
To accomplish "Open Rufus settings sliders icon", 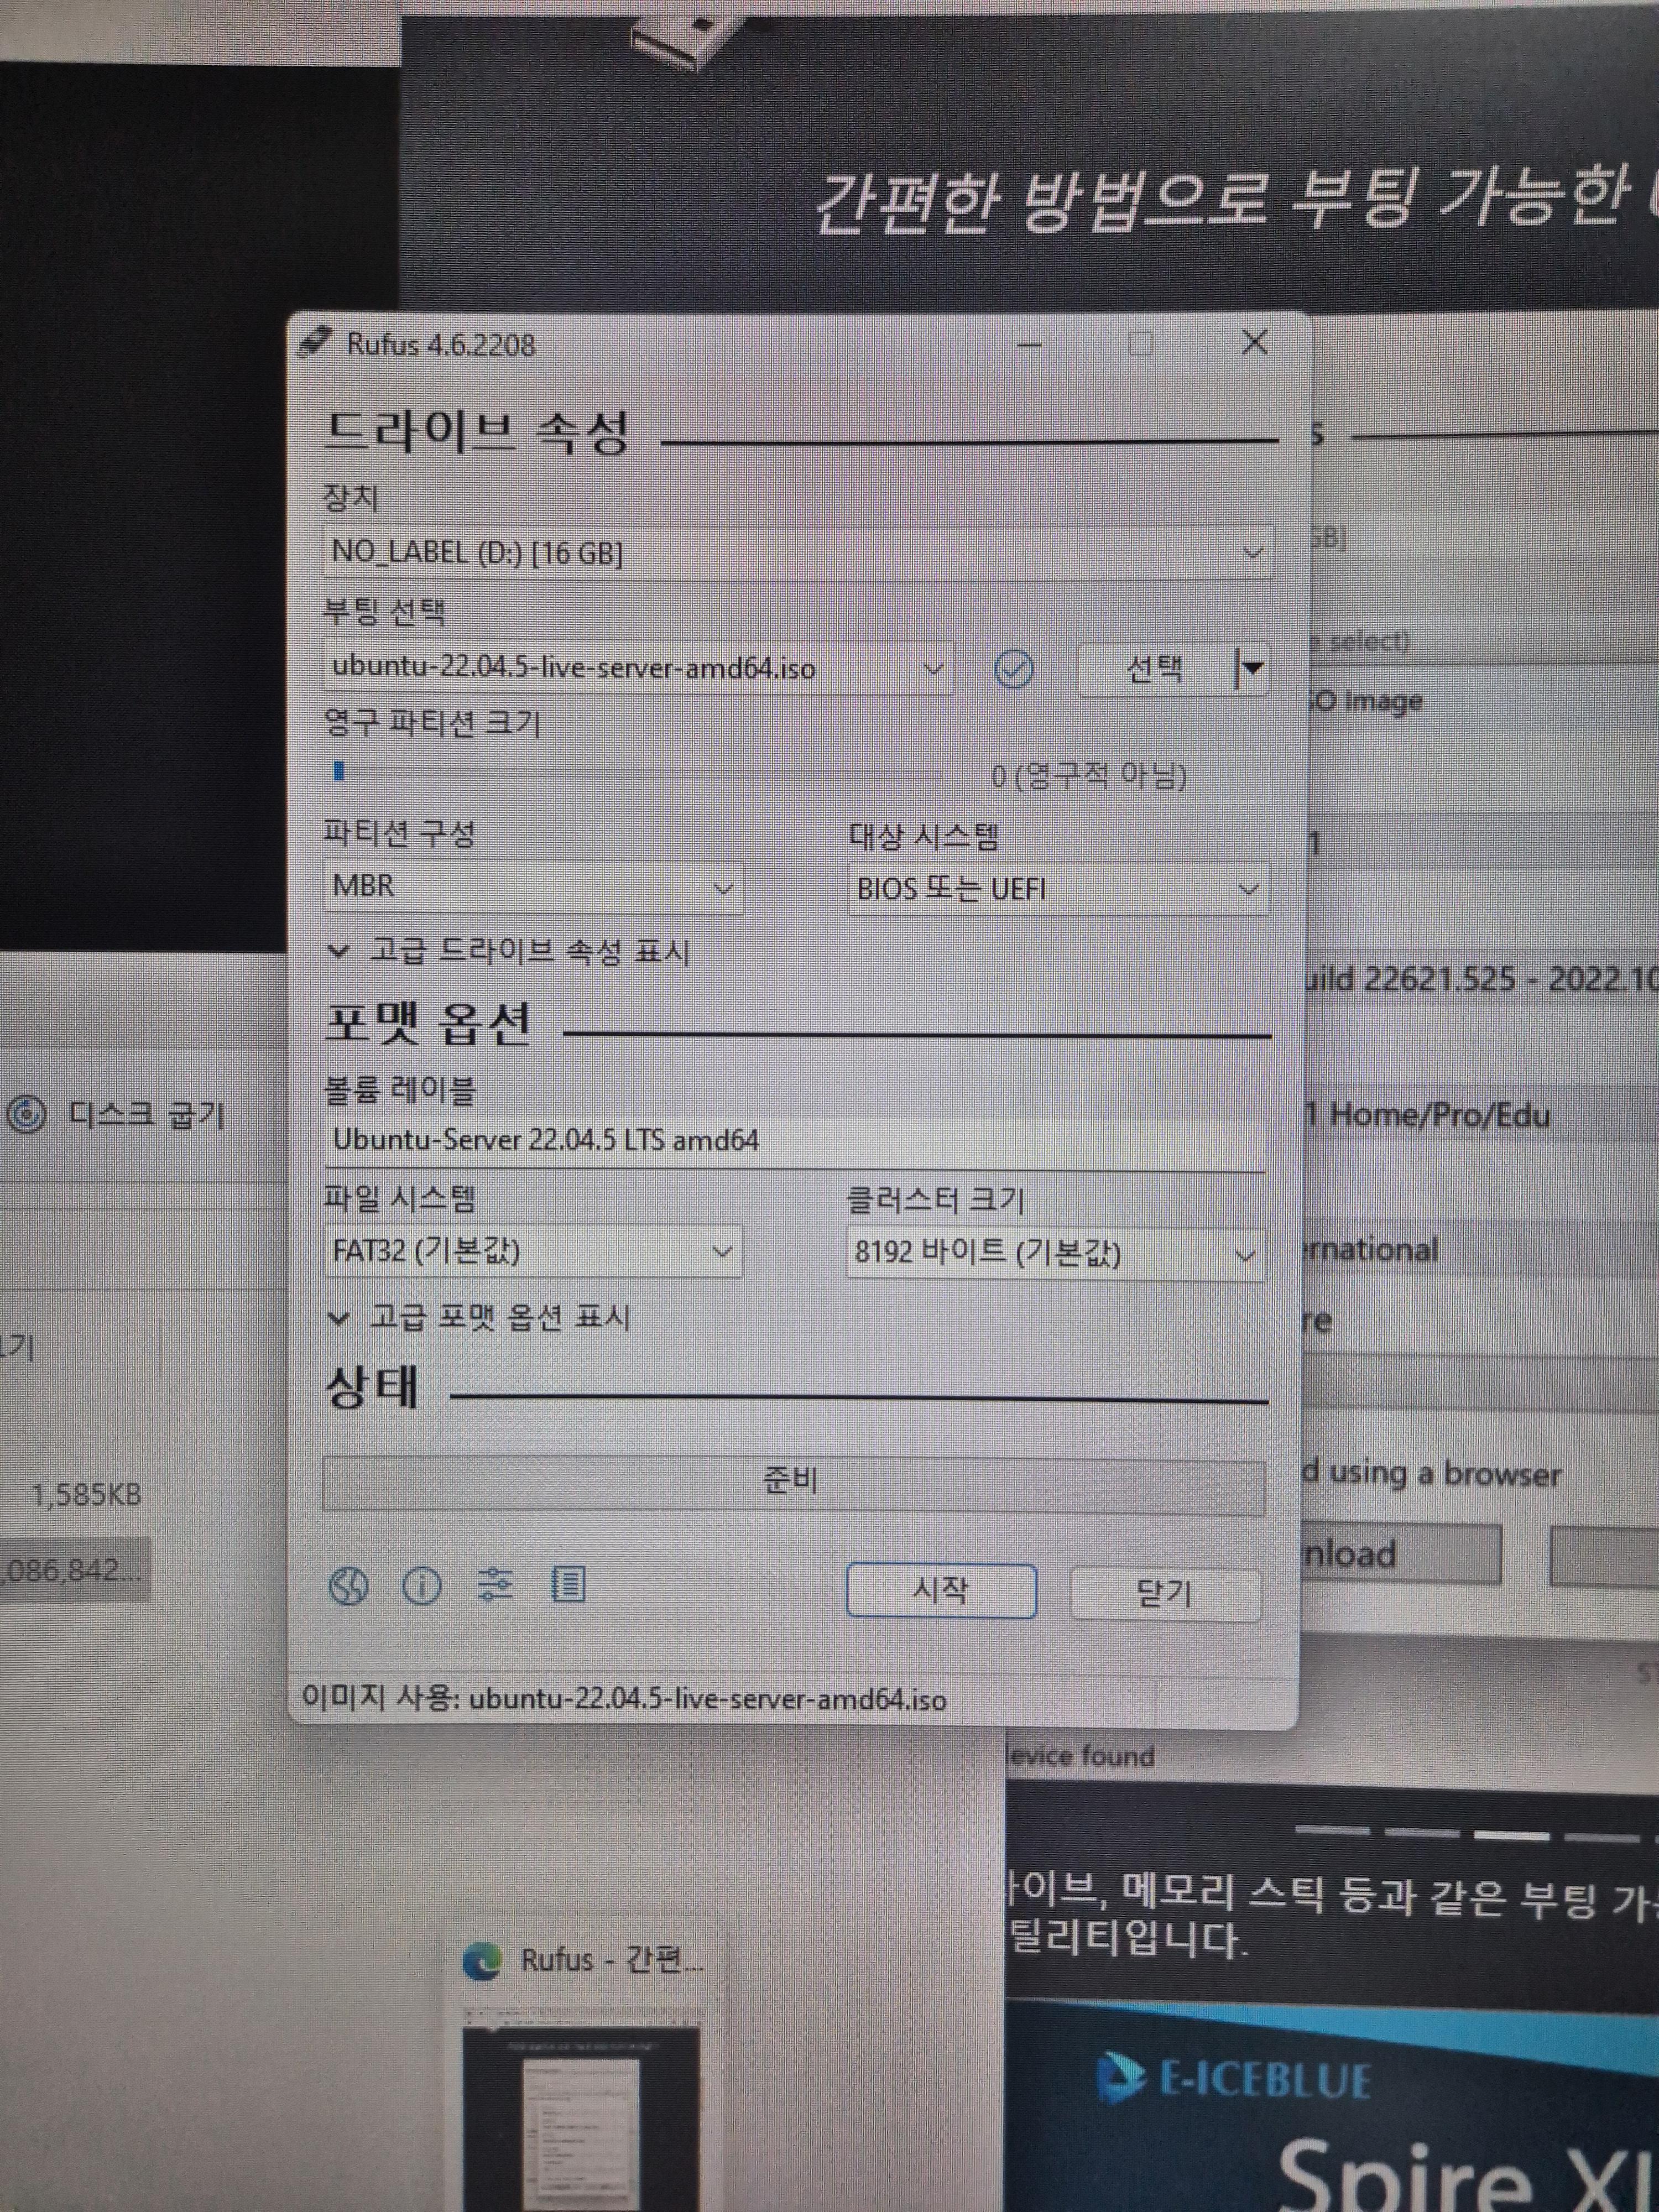I will point(495,1584).
